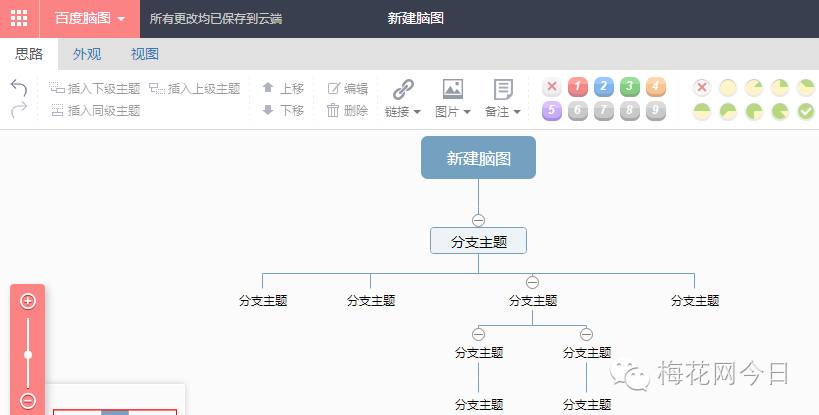Open the apps grid icon

19,18
